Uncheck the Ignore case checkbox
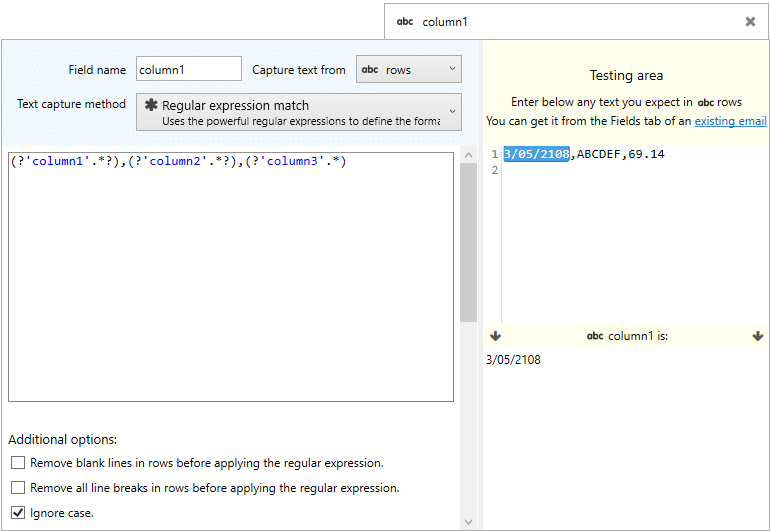This screenshot has width=770, height=531. point(18,513)
